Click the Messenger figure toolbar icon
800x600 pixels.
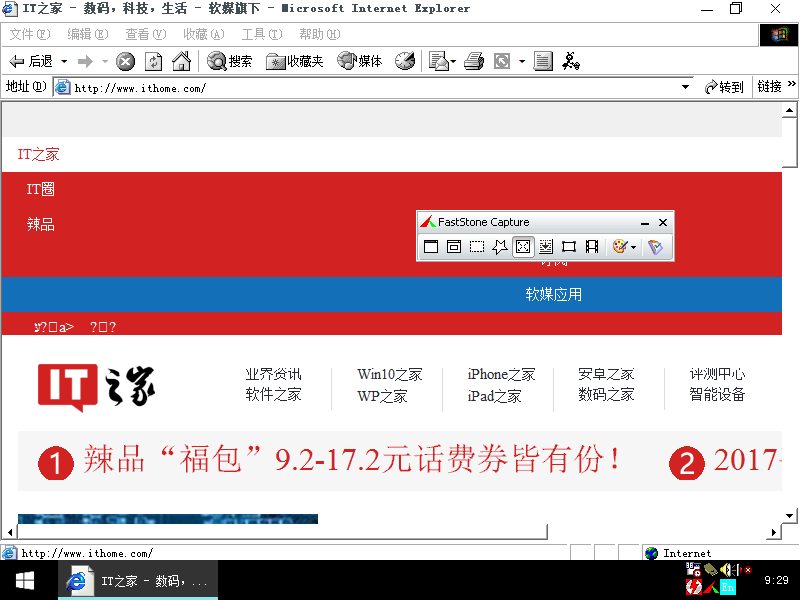(570, 61)
